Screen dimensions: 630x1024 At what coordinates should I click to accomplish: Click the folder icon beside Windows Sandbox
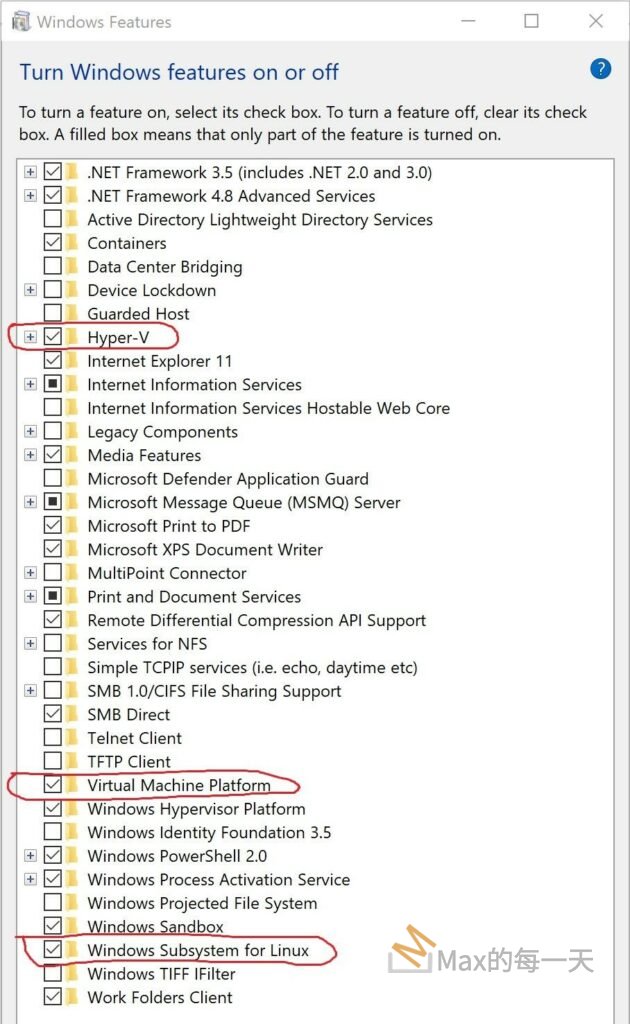coord(72,927)
